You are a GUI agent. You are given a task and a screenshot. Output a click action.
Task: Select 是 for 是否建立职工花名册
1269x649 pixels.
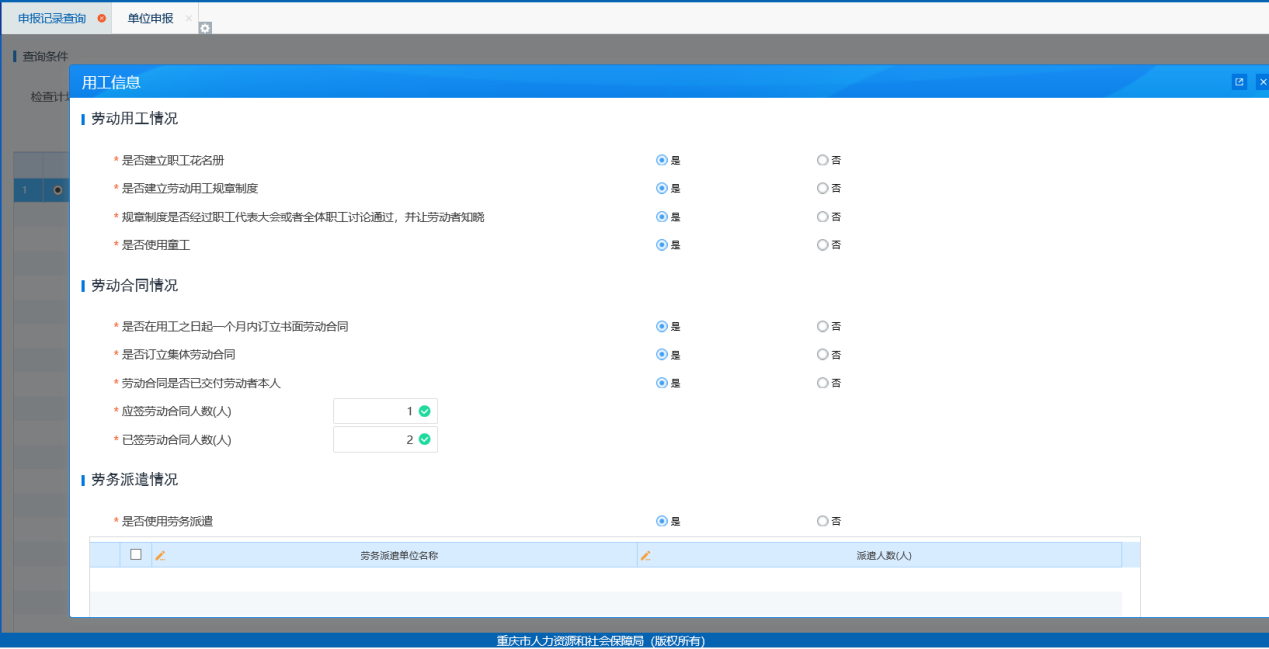click(661, 160)
